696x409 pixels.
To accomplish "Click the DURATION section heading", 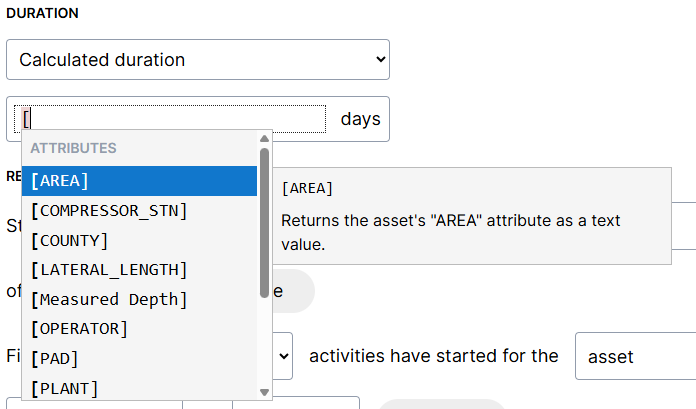I will (42, 14).
